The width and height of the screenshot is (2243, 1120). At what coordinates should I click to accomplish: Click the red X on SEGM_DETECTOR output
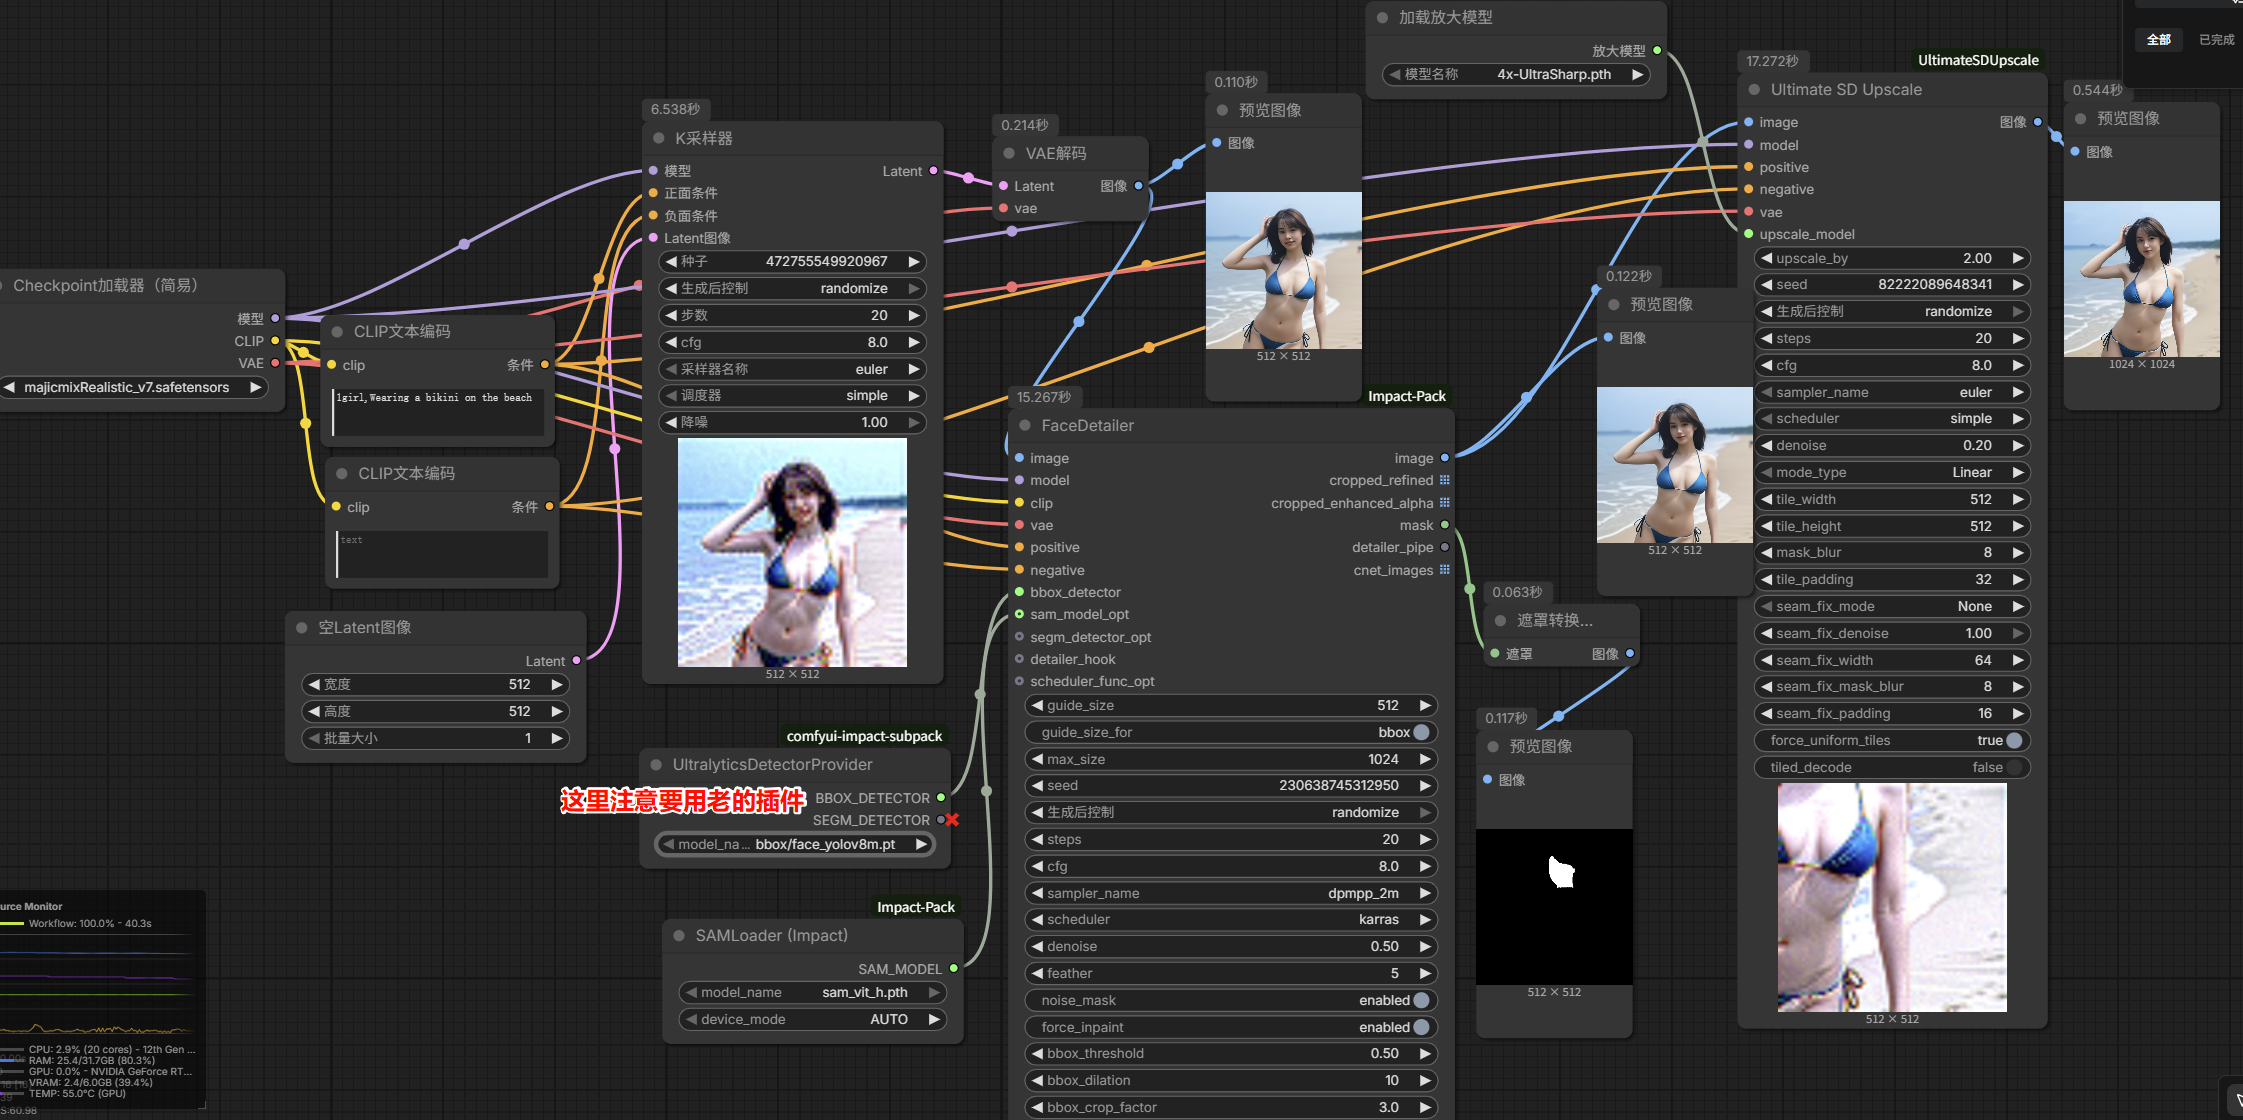click(952, 820)
